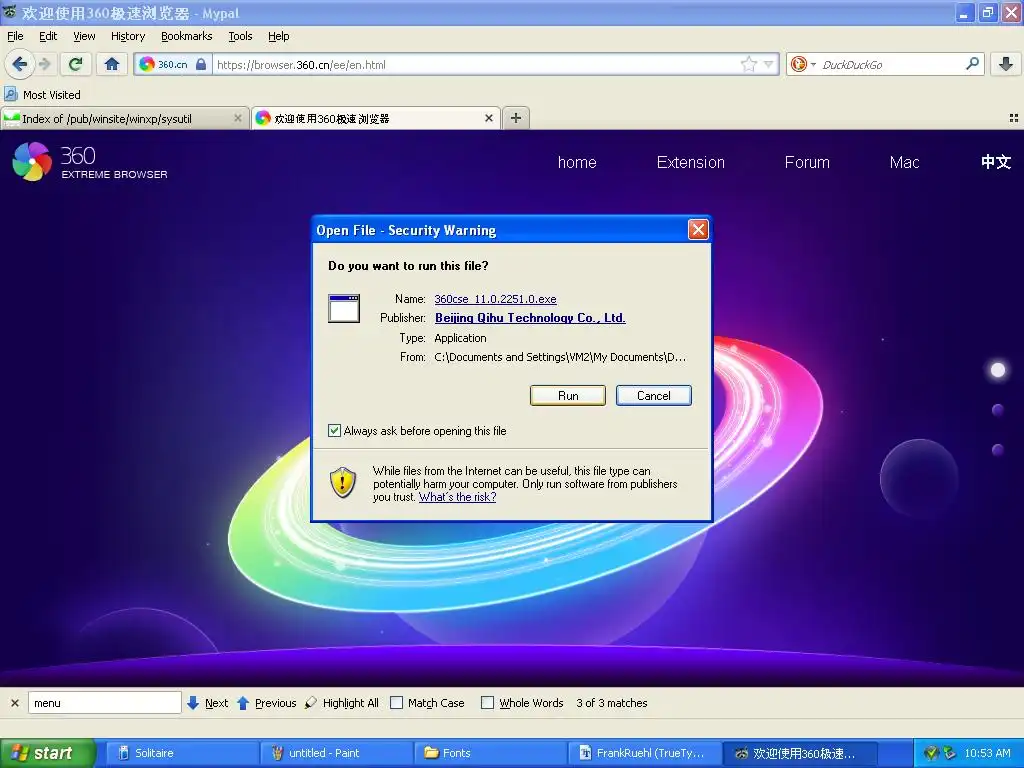Close the 360 browser tab
Screen dimensions: 1024x768
point(488,118)
